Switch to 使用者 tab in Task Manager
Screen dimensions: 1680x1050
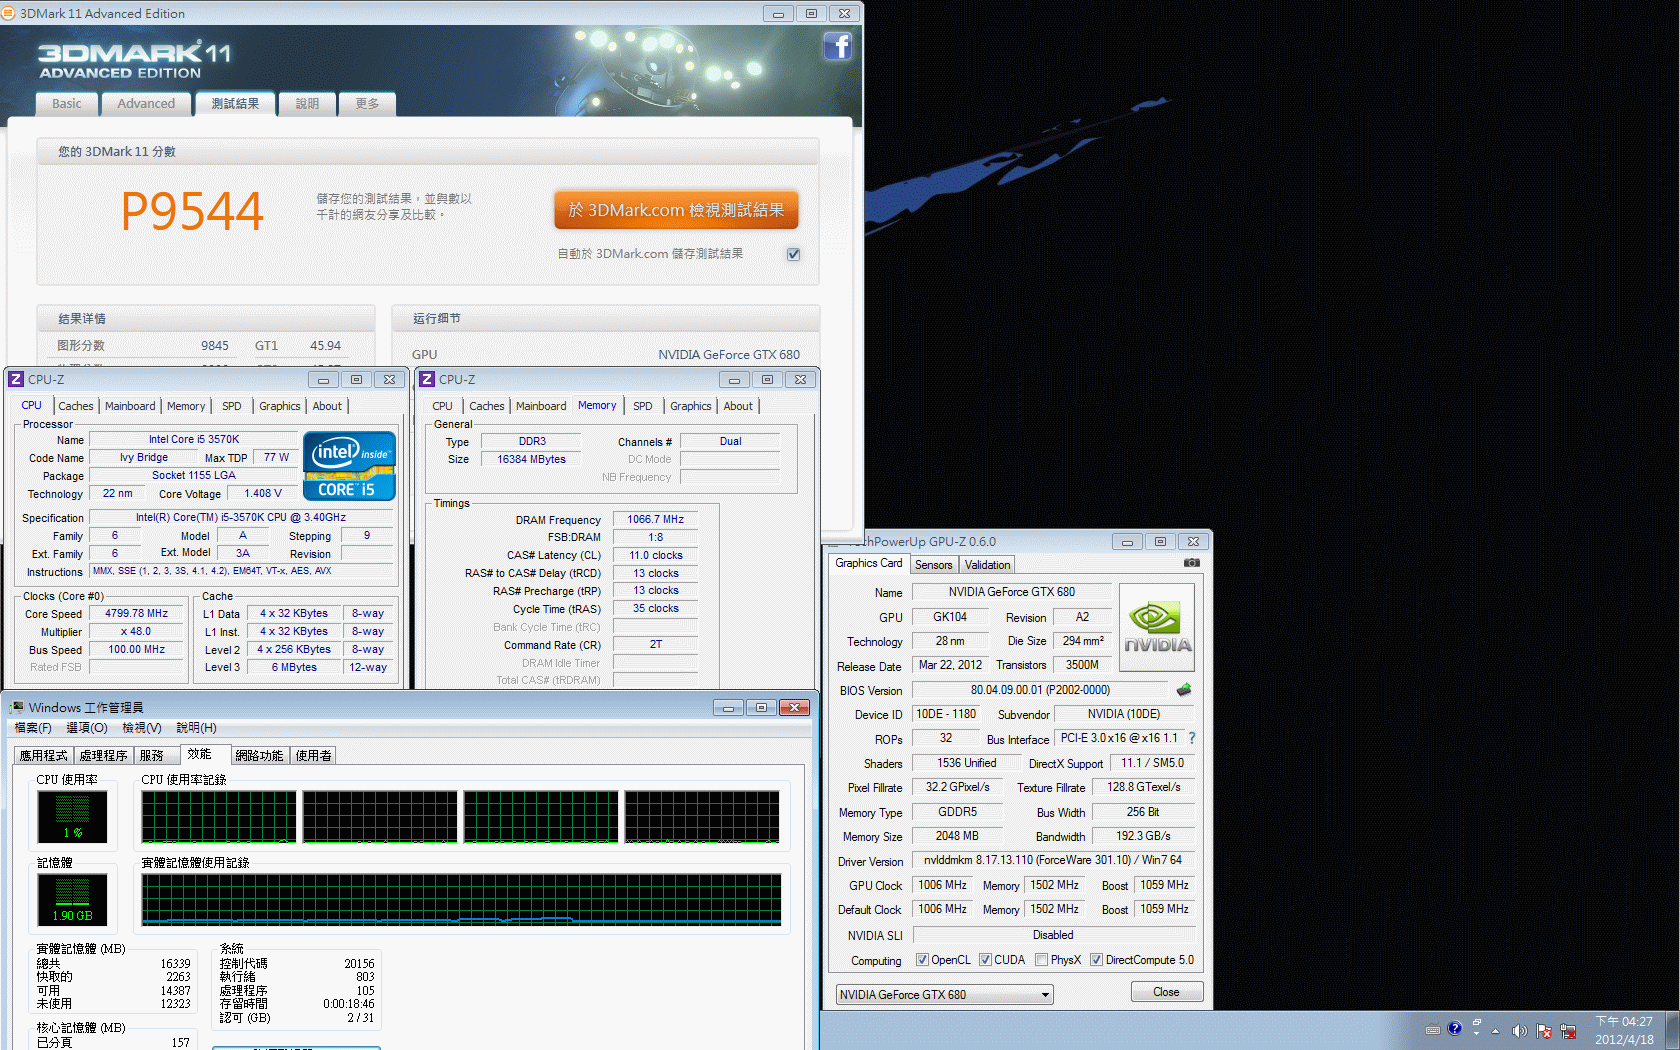tap(314, 756)
